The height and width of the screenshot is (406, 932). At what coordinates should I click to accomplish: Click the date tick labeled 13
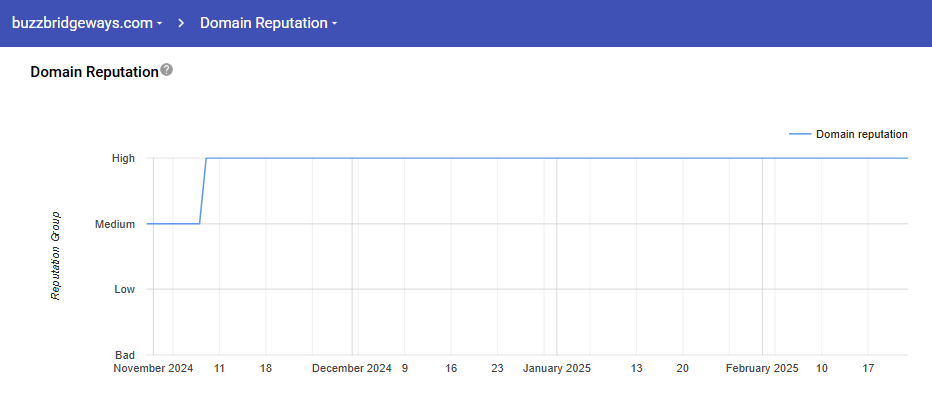click(636, 369)
